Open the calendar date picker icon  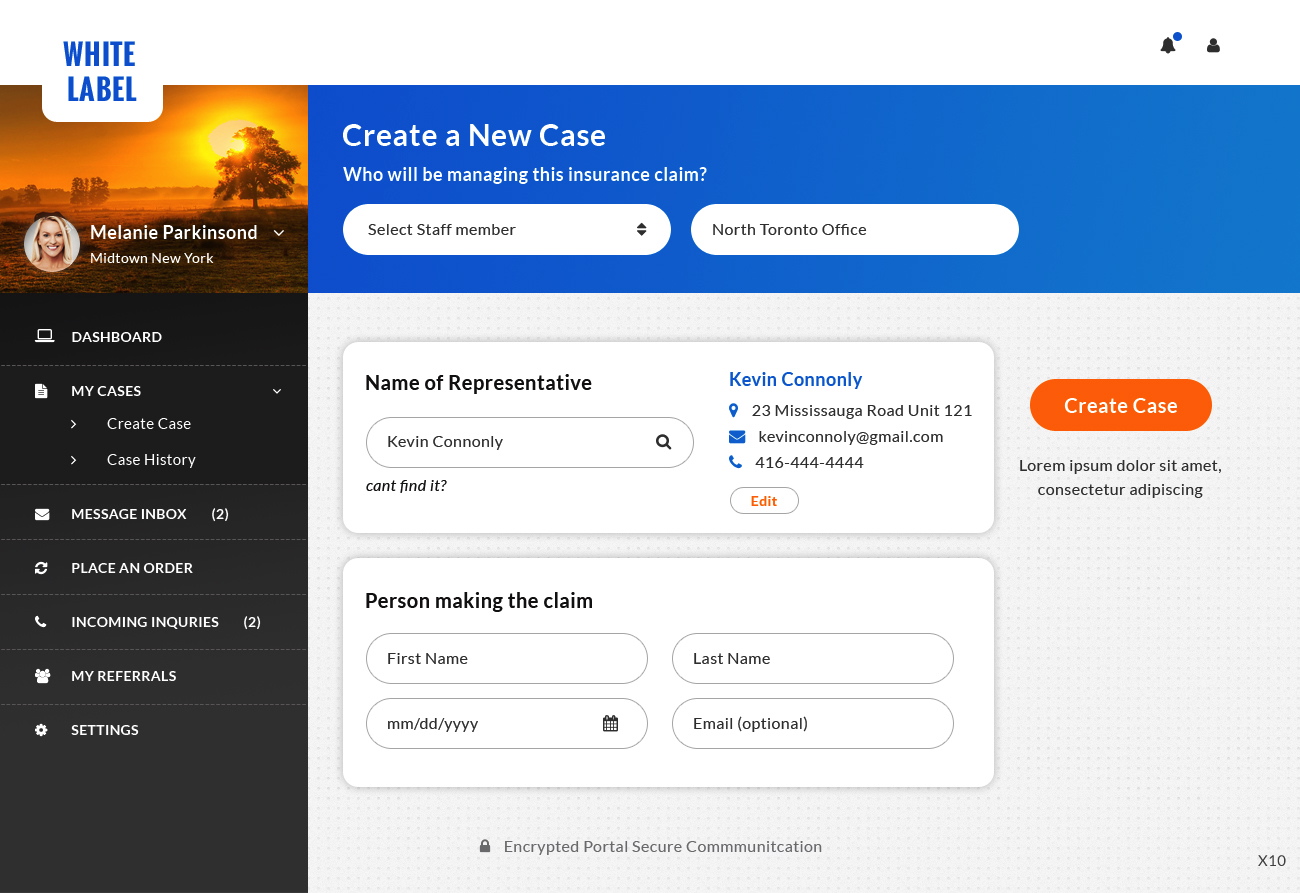(x=610, y=724)
